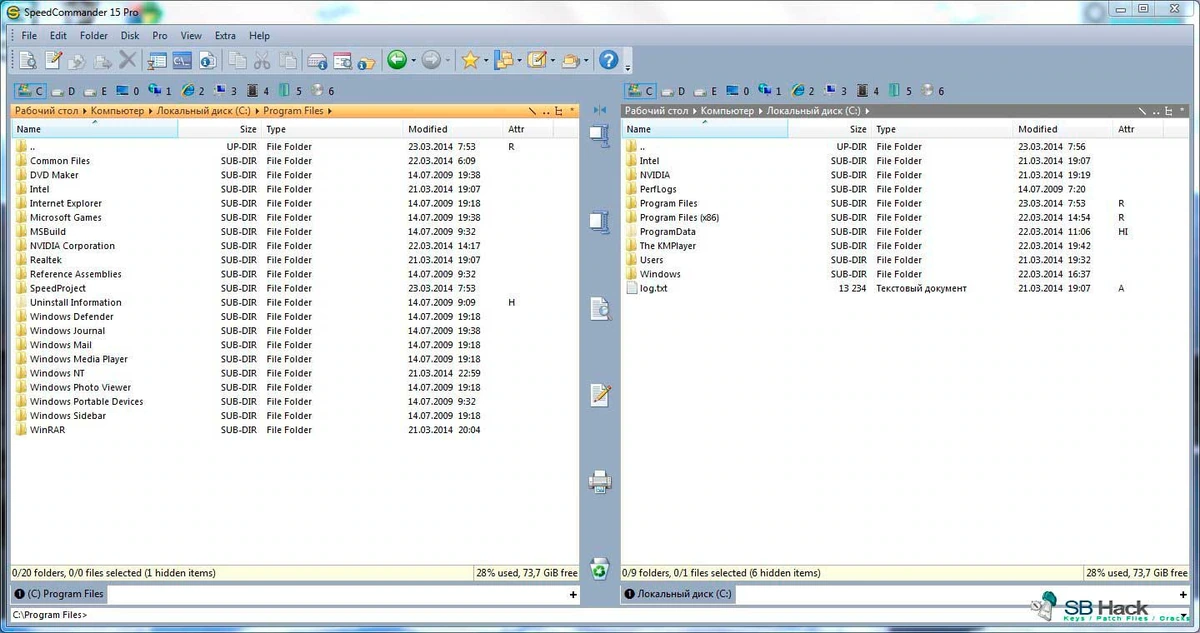Open the Forward history dropdown arrow
The height and width of the screenshot is (633, 1200).
coord(448,61)
